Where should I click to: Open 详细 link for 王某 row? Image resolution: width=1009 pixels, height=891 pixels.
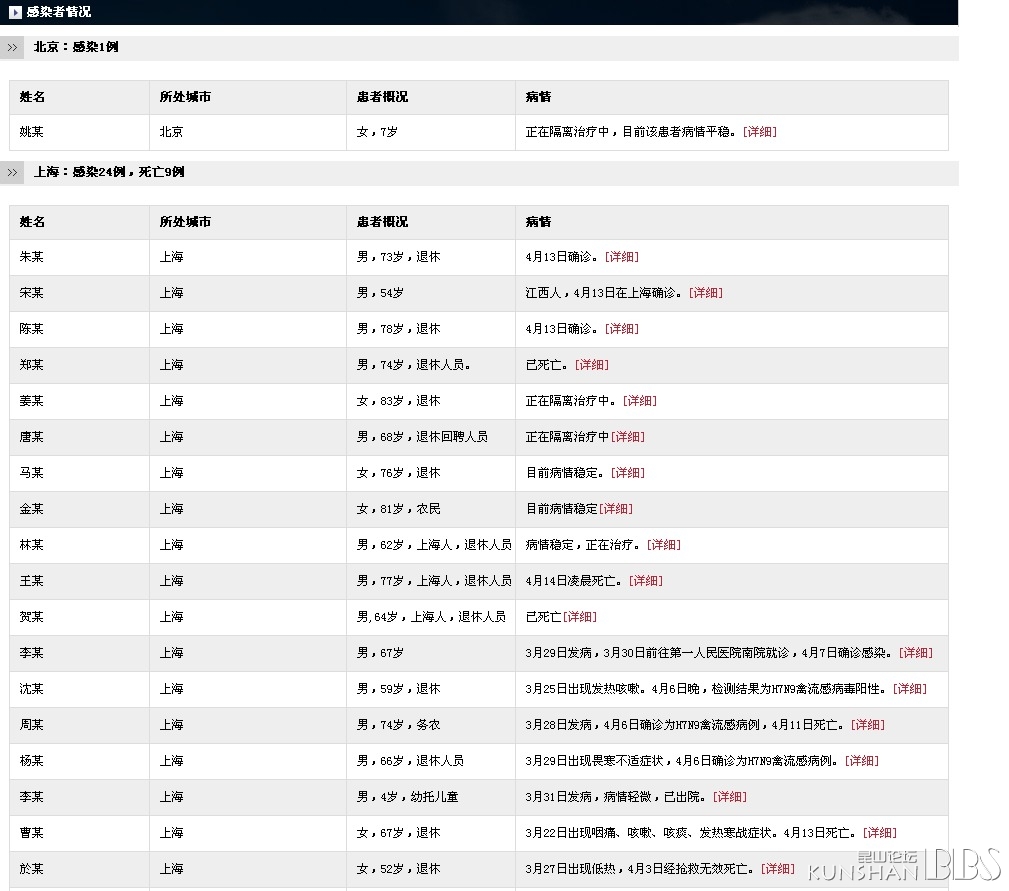pos(645,581)
